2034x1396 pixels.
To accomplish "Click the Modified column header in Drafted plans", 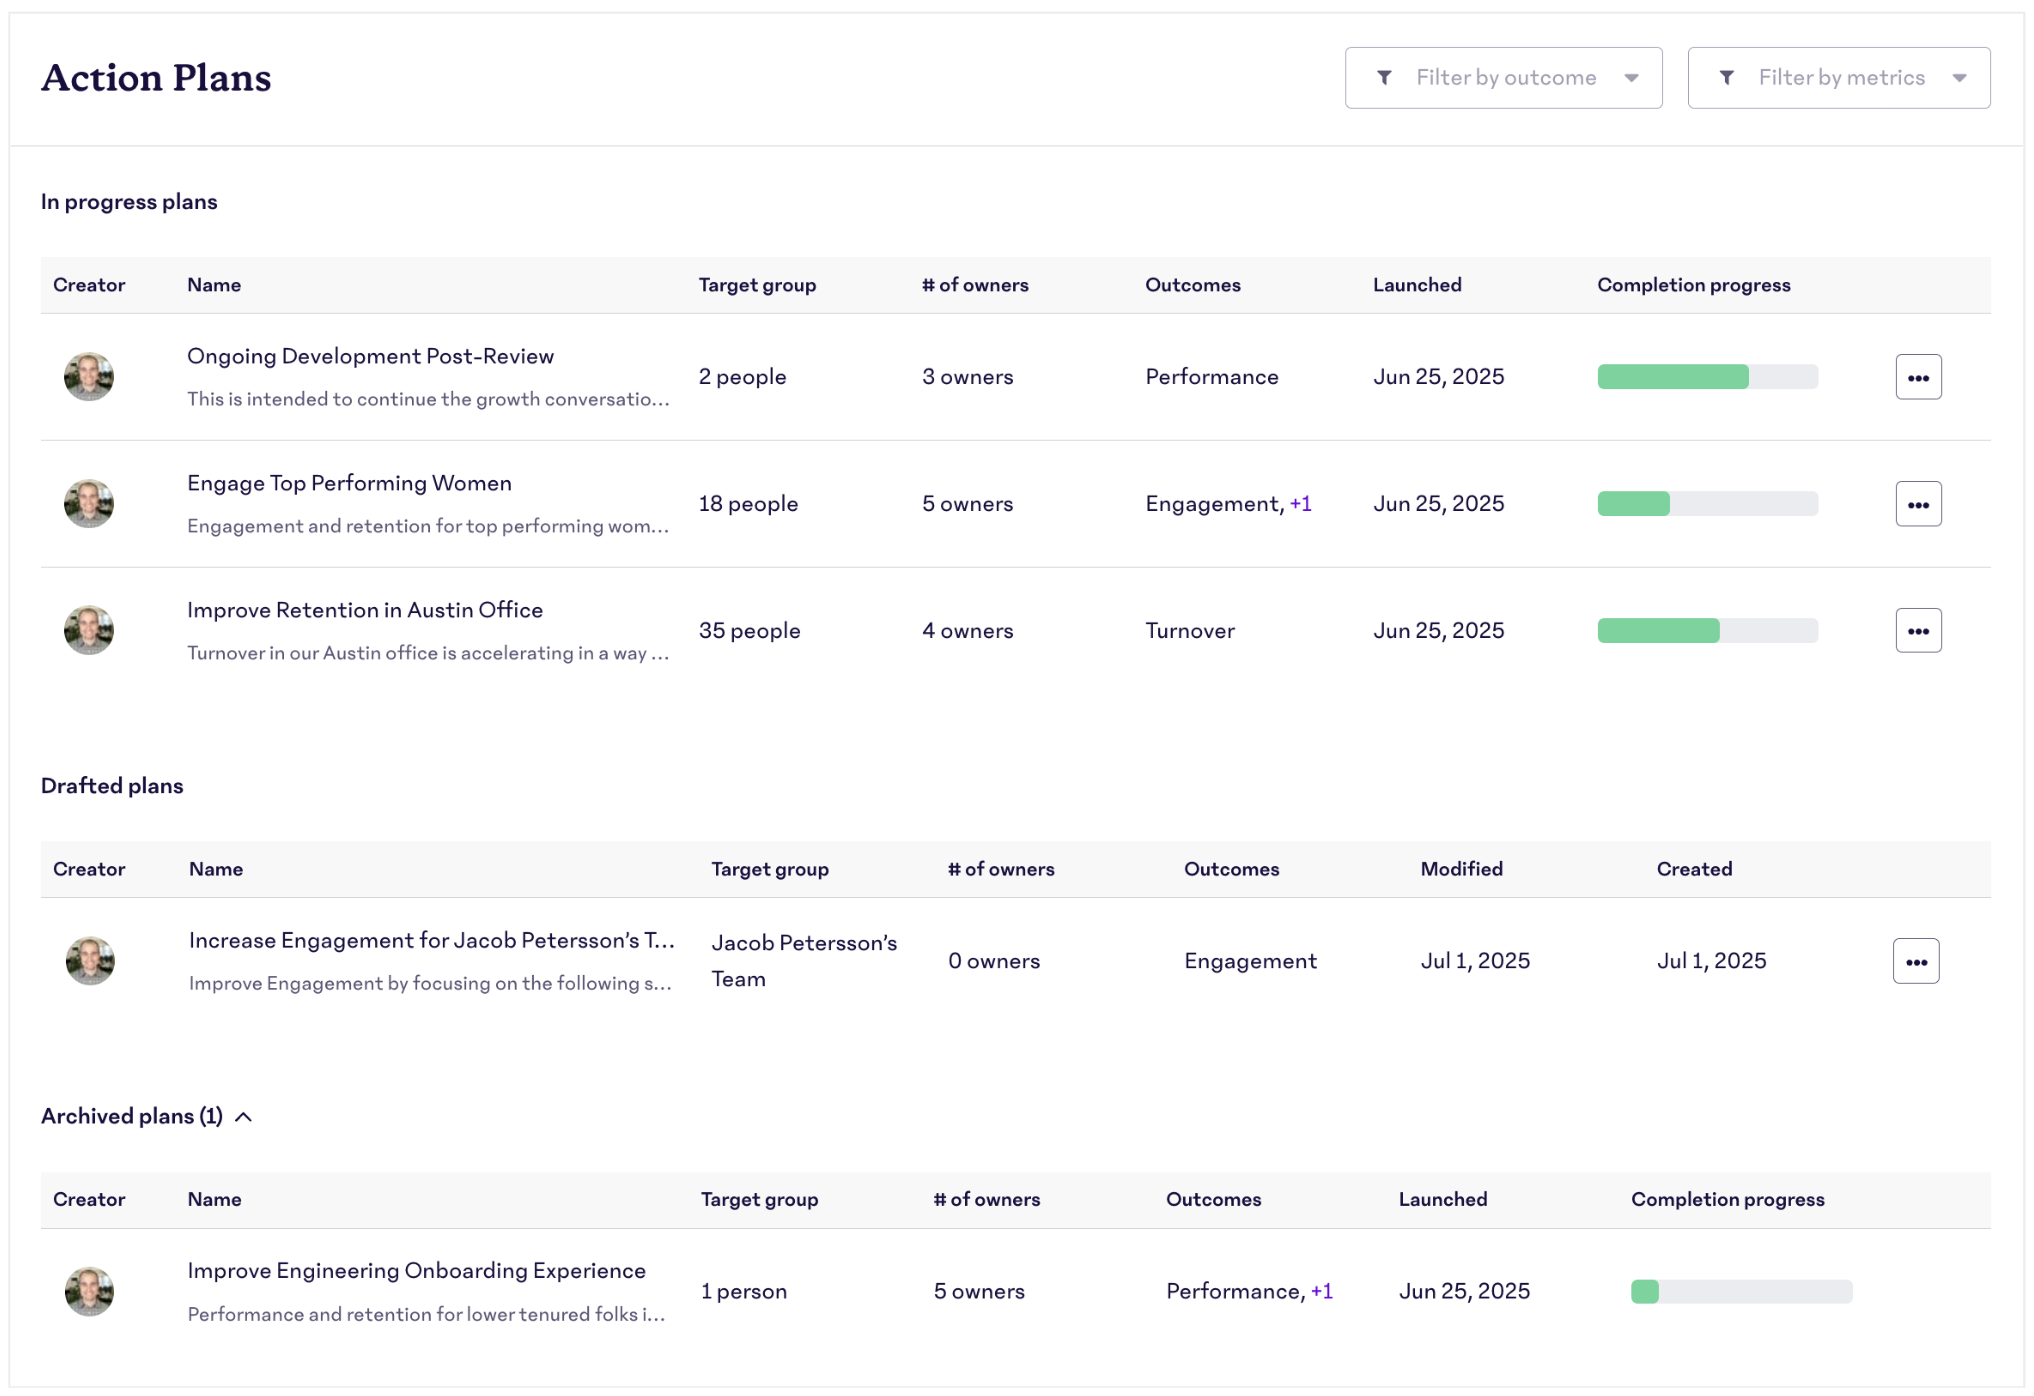I will [1462, 869].
